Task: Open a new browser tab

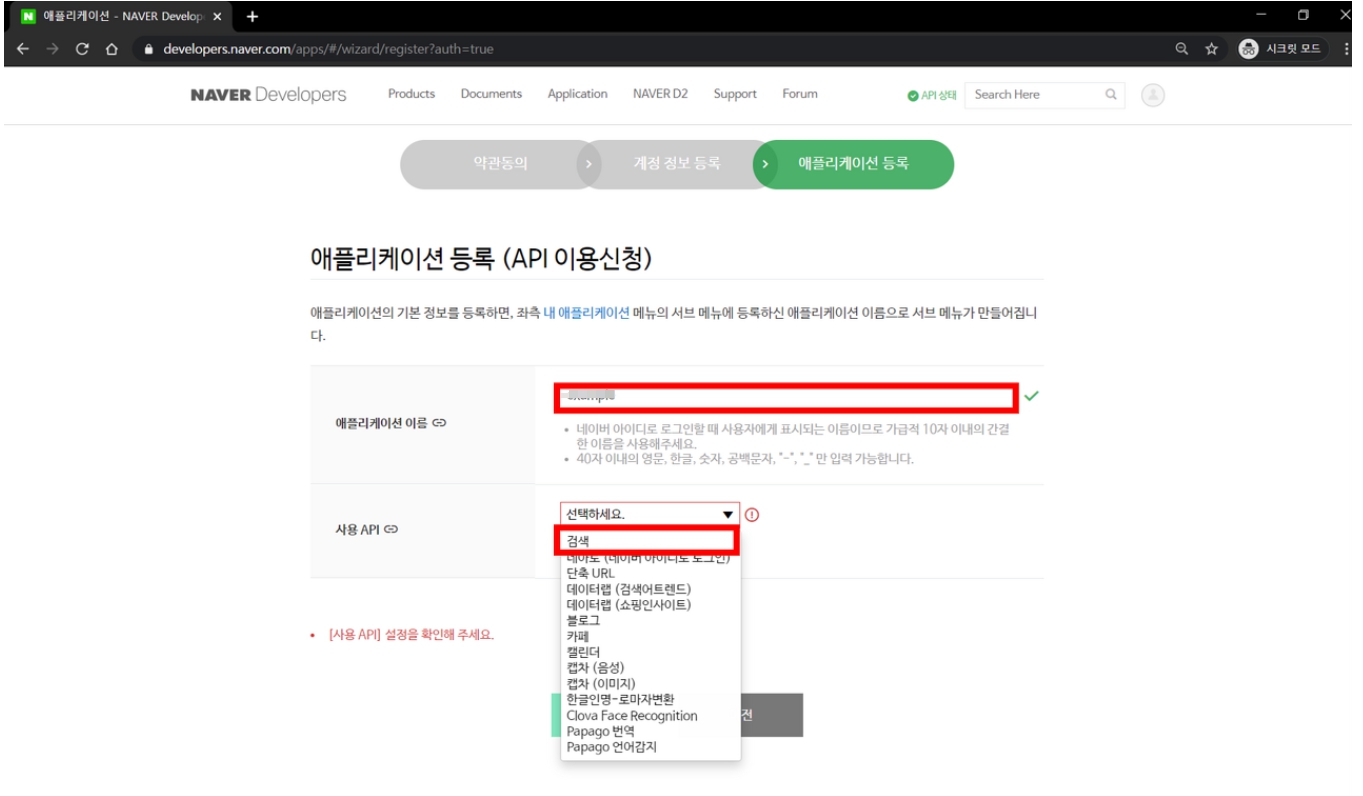Action: pos(252,17)
